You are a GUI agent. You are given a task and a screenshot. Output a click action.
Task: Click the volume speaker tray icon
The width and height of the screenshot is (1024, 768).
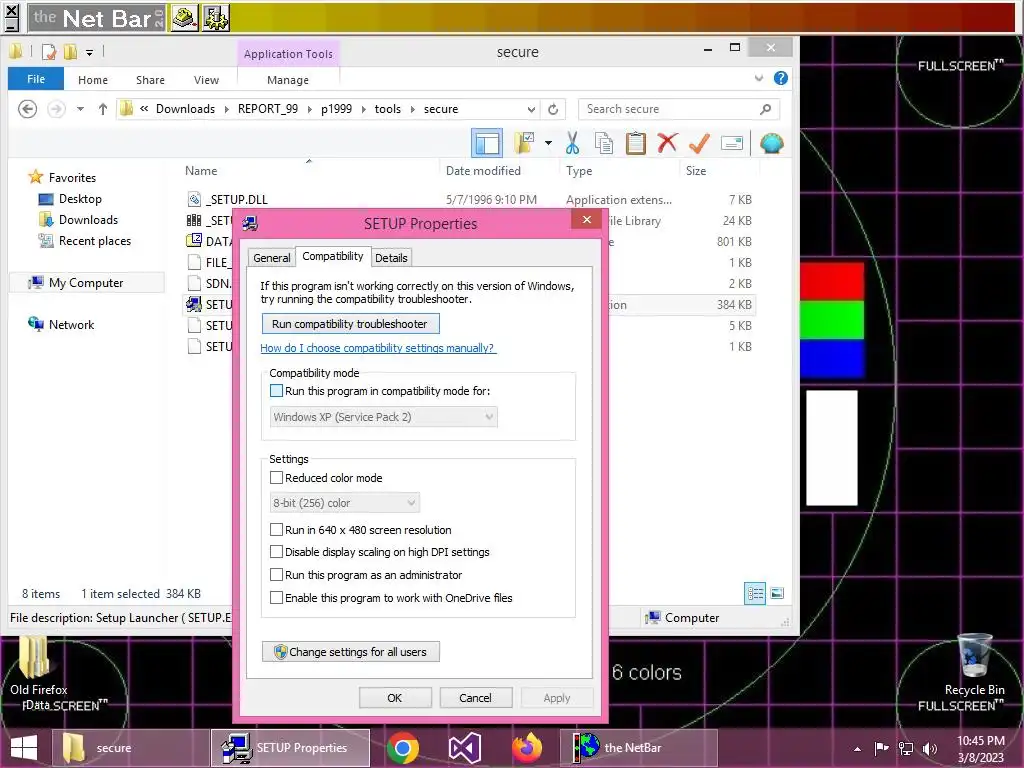point(929,748)
